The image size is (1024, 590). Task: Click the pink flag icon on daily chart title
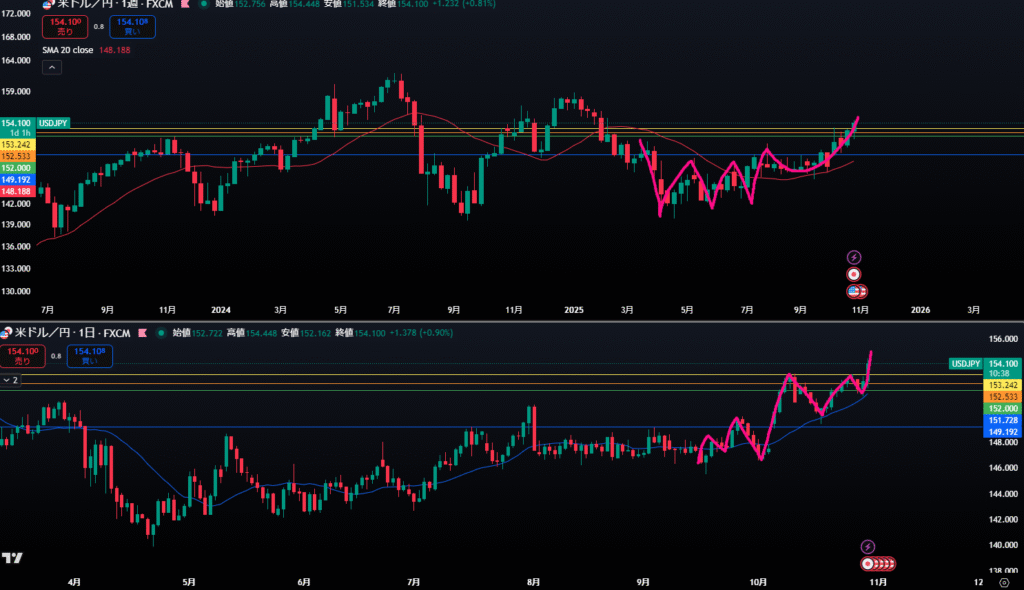[142, 332]
